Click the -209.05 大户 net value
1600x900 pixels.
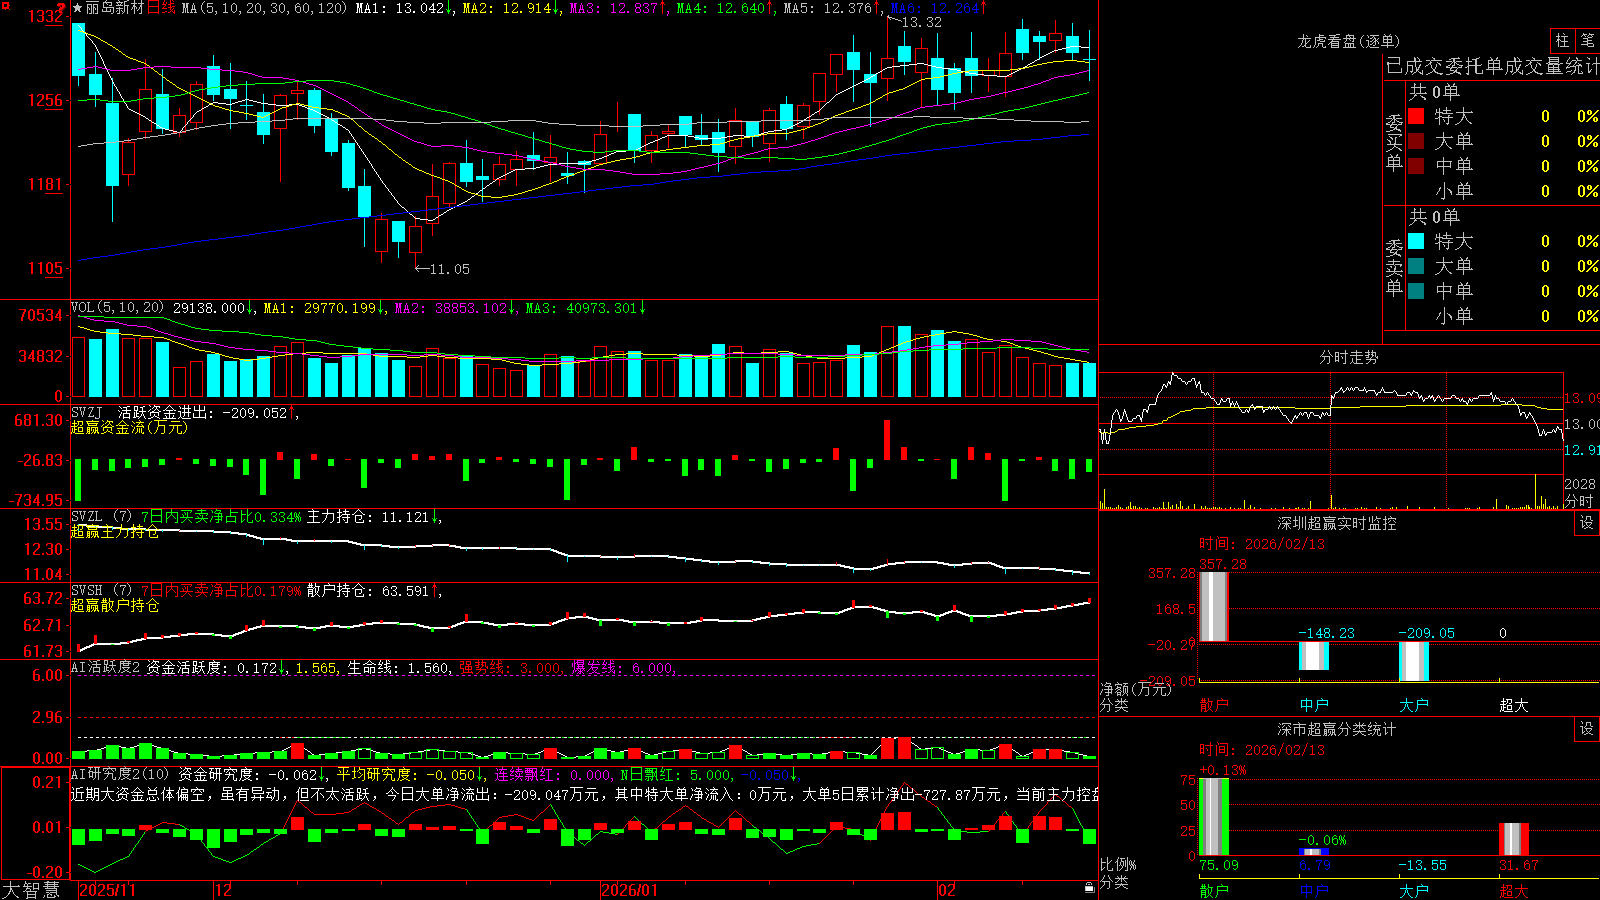click(x=1426, y=633)
